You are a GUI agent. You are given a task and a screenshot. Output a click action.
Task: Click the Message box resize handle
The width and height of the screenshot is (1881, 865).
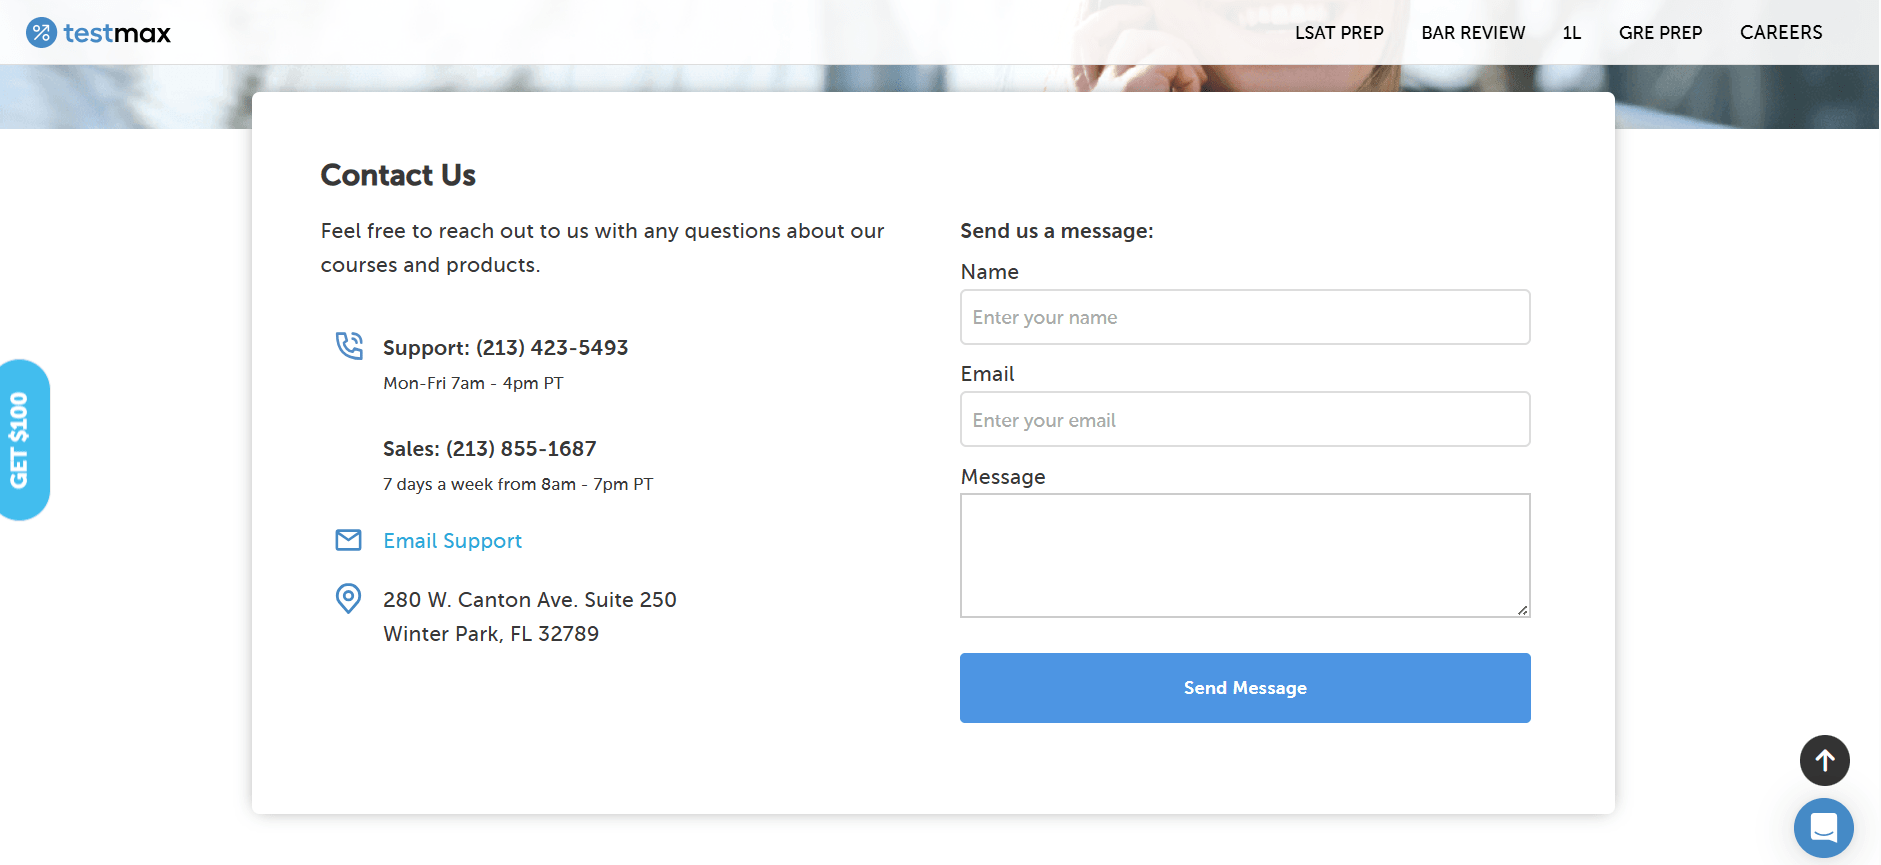pos(1522,609)
